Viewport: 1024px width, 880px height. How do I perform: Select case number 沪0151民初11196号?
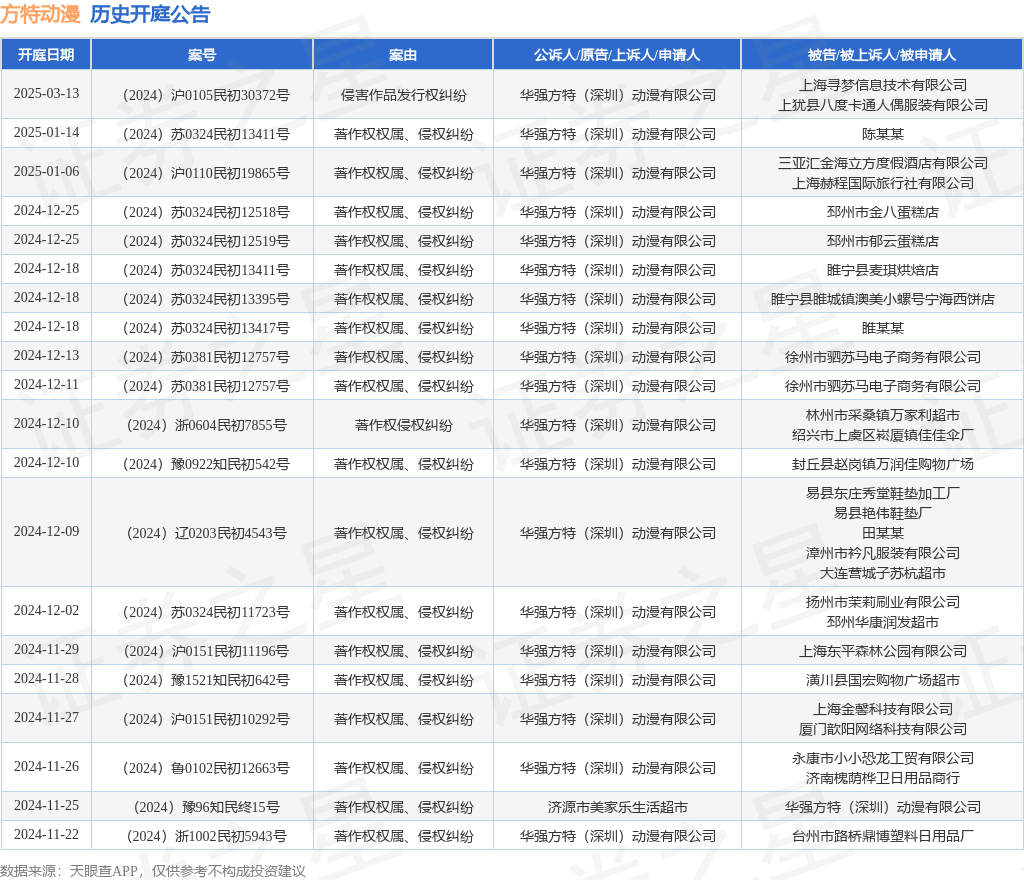(206, 651)
